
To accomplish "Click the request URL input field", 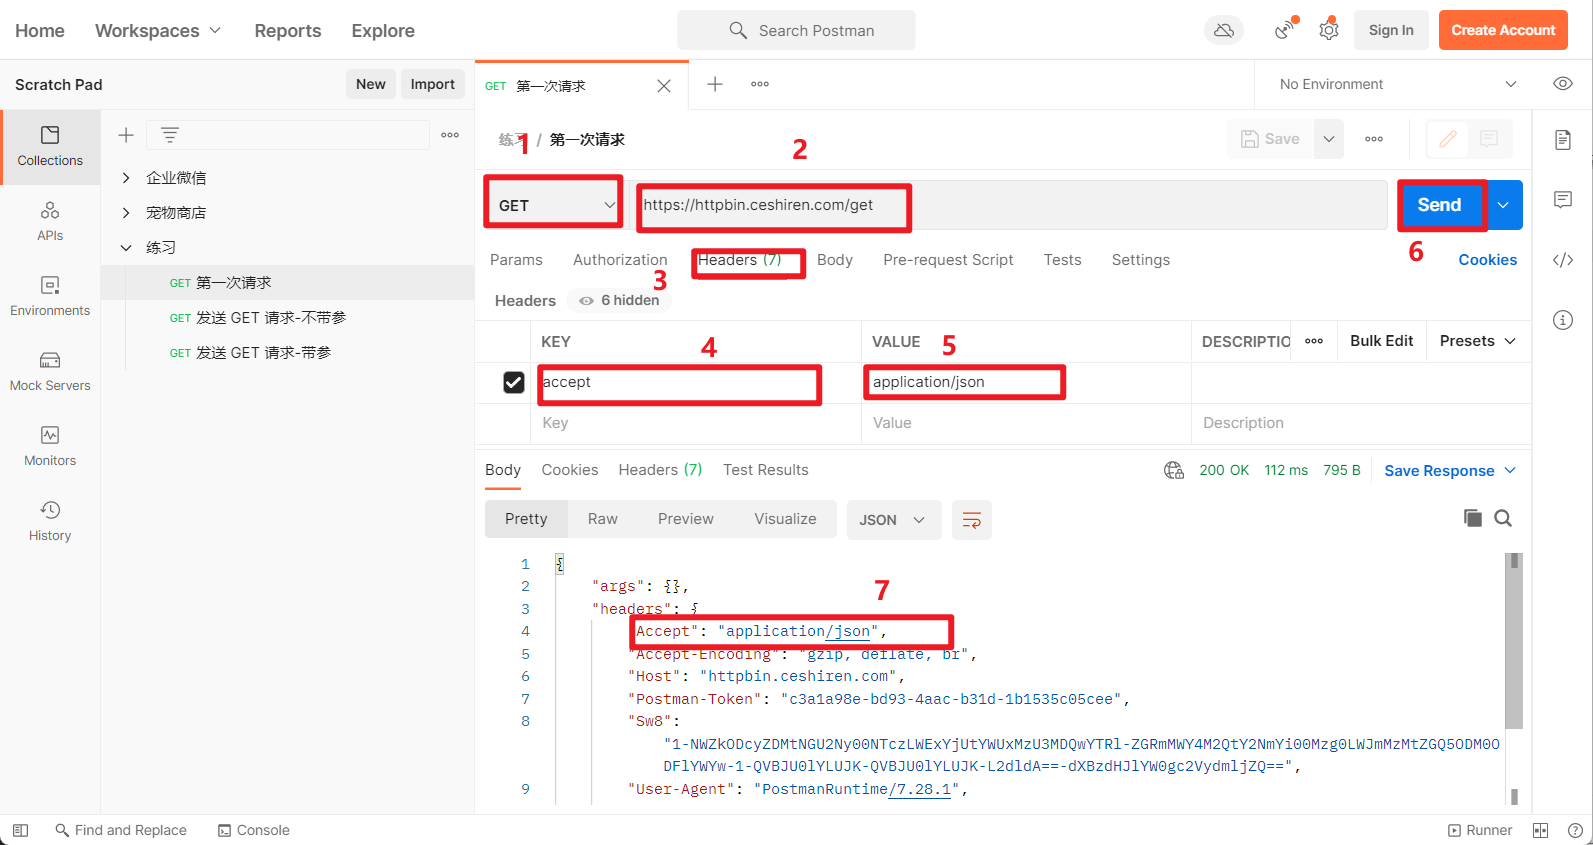I will coord(1012,205).
